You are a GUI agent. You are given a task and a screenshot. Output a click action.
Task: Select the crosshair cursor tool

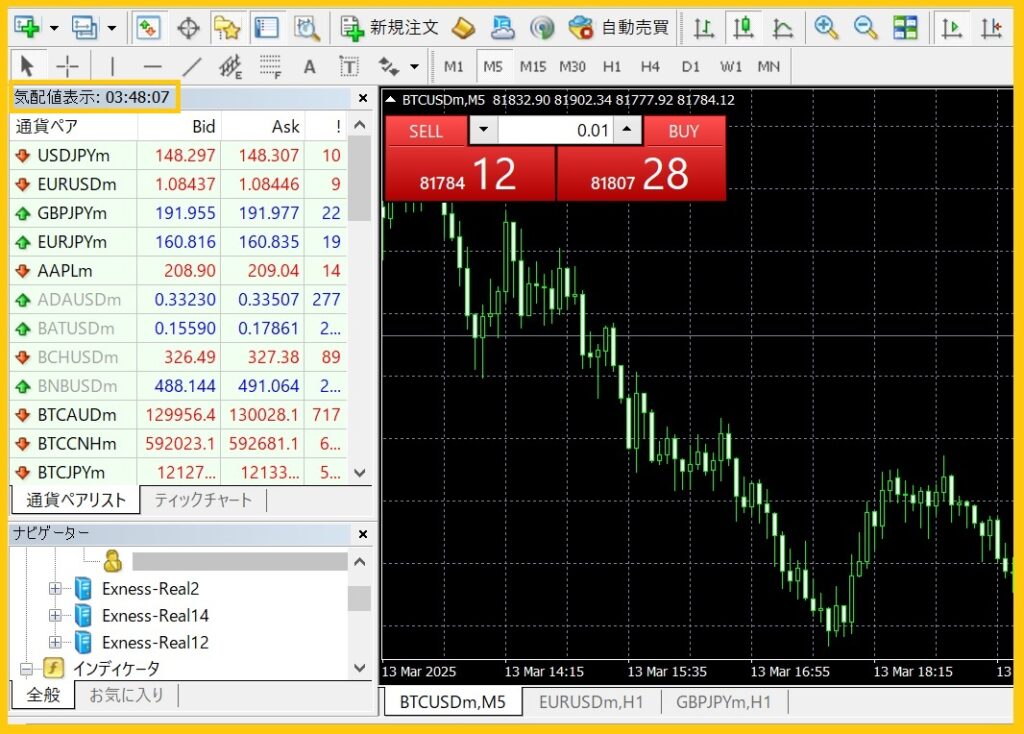(67, 67)
